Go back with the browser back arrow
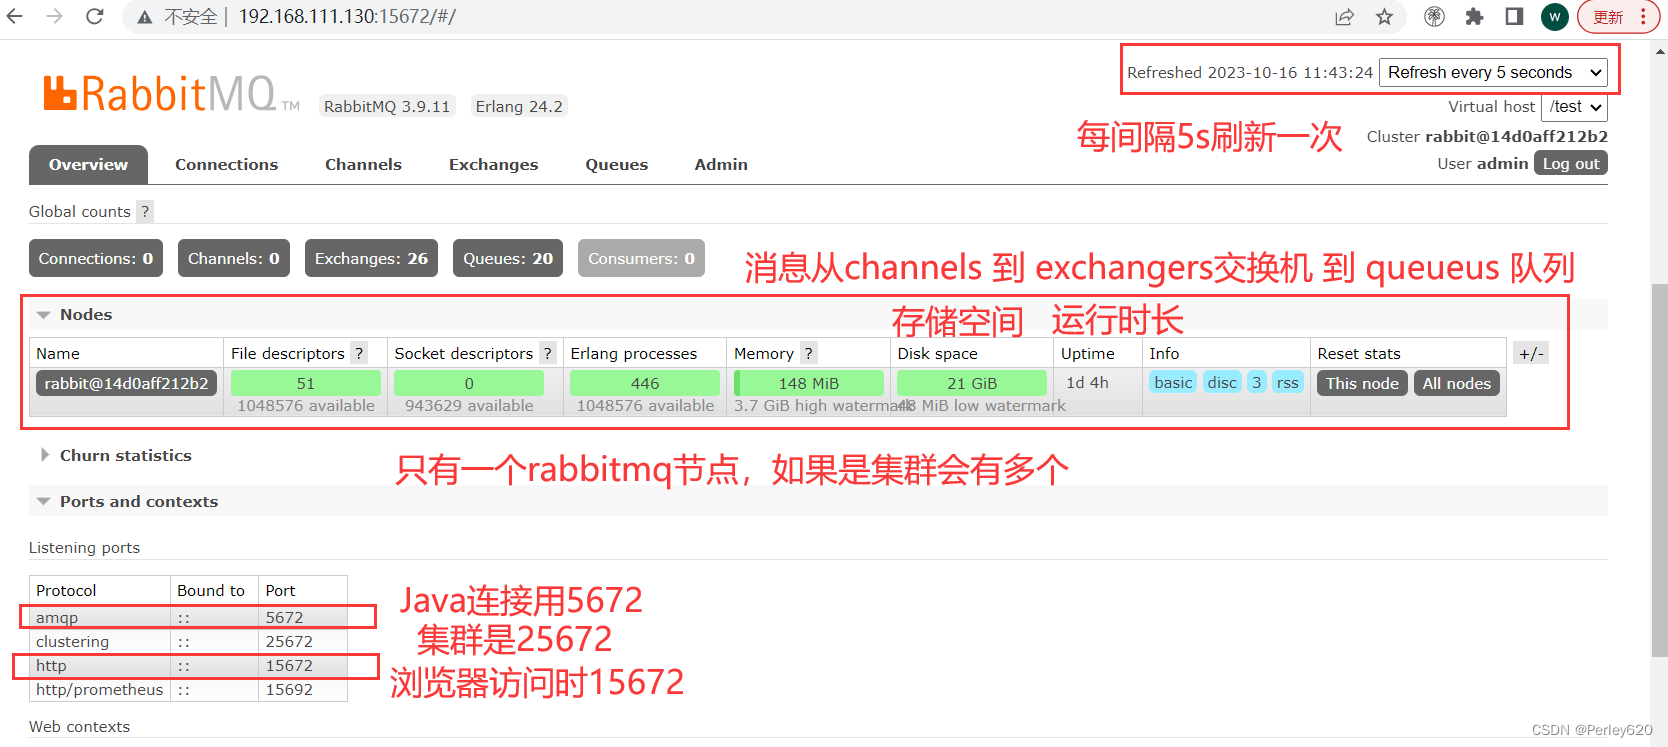Screen dimensions: 1668x747 pyautogui.click(x=15, y=16)
